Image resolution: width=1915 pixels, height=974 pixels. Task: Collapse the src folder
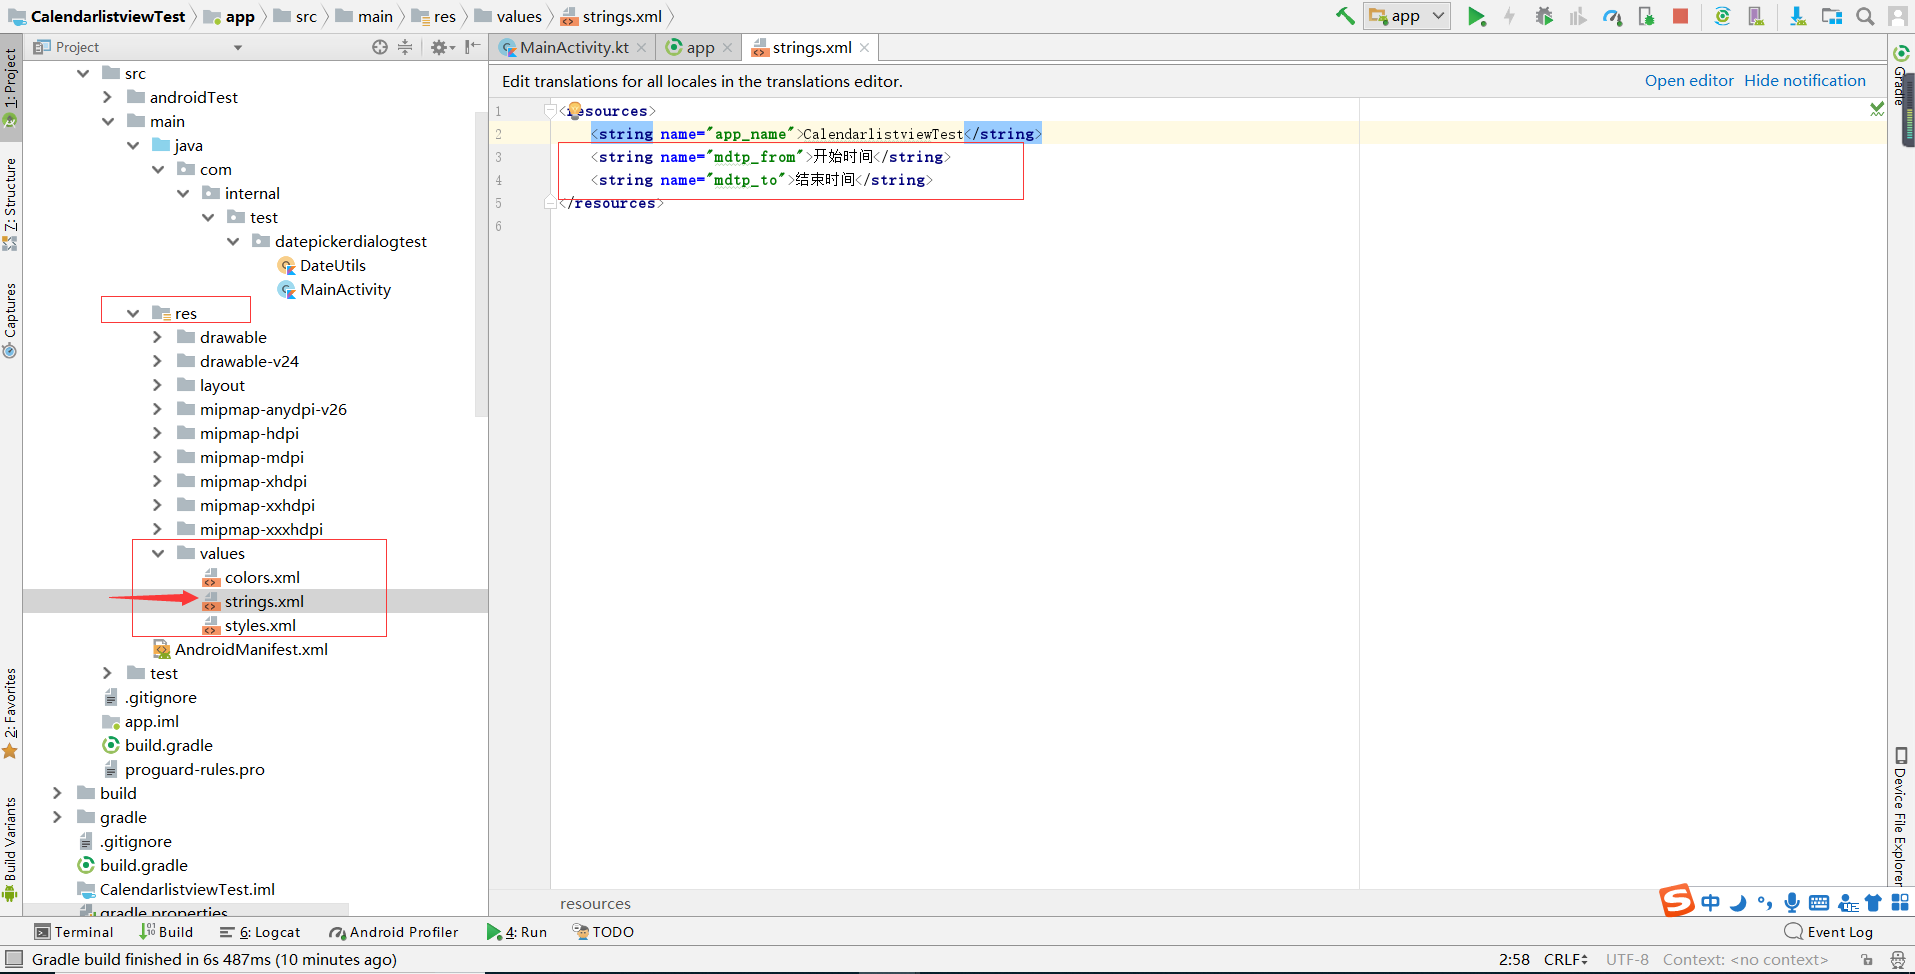(83, 73)
